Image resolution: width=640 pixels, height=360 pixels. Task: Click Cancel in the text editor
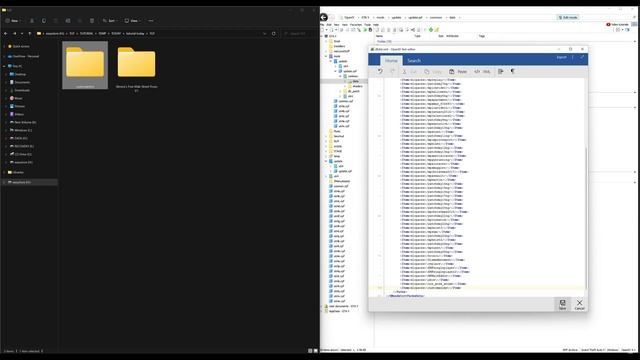(579, 304)
